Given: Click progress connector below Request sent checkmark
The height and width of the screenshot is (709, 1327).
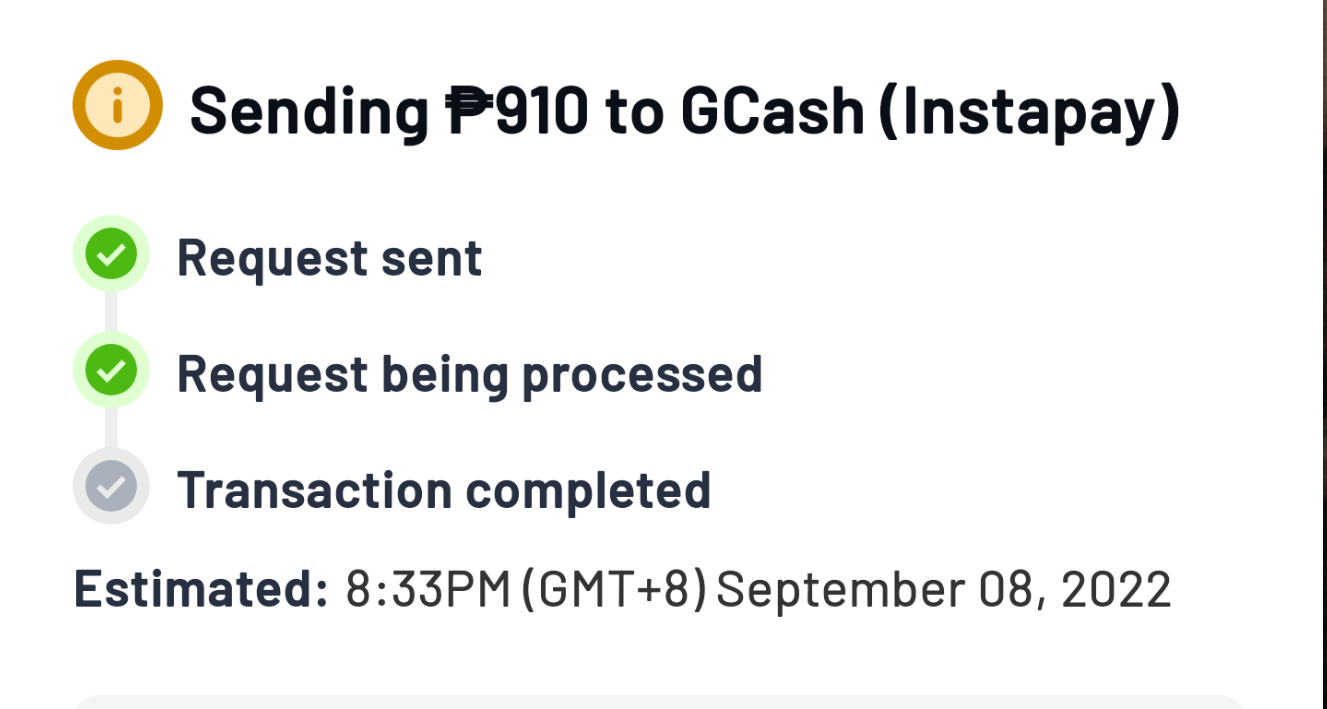Looking at the screenshot, I should click(111, 312).
